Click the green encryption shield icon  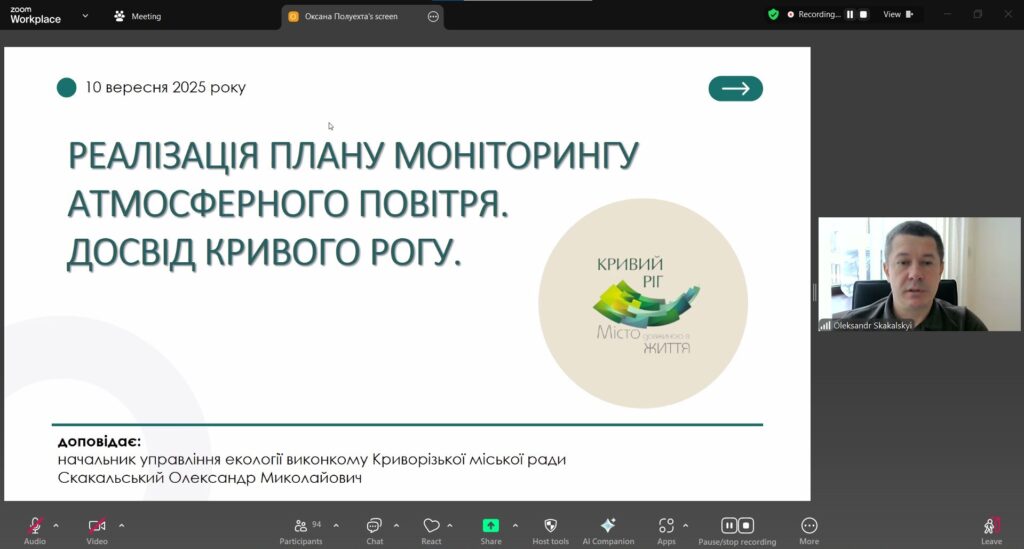[773, 14]
